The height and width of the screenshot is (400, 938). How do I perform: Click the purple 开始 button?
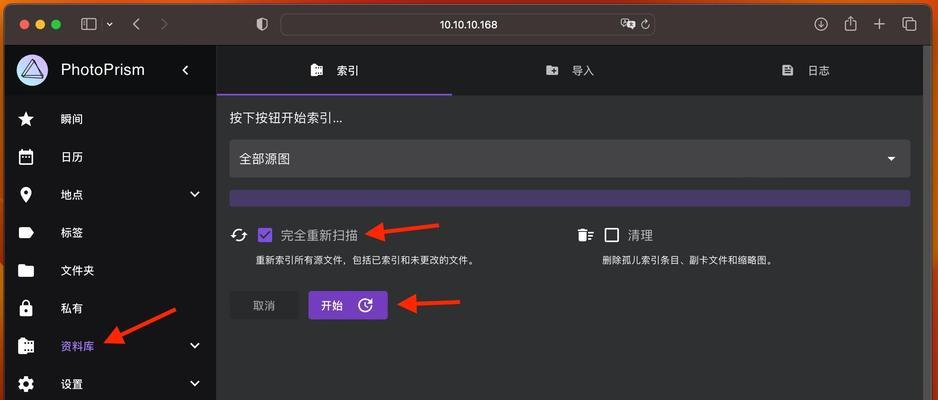[x=348, y=306]
